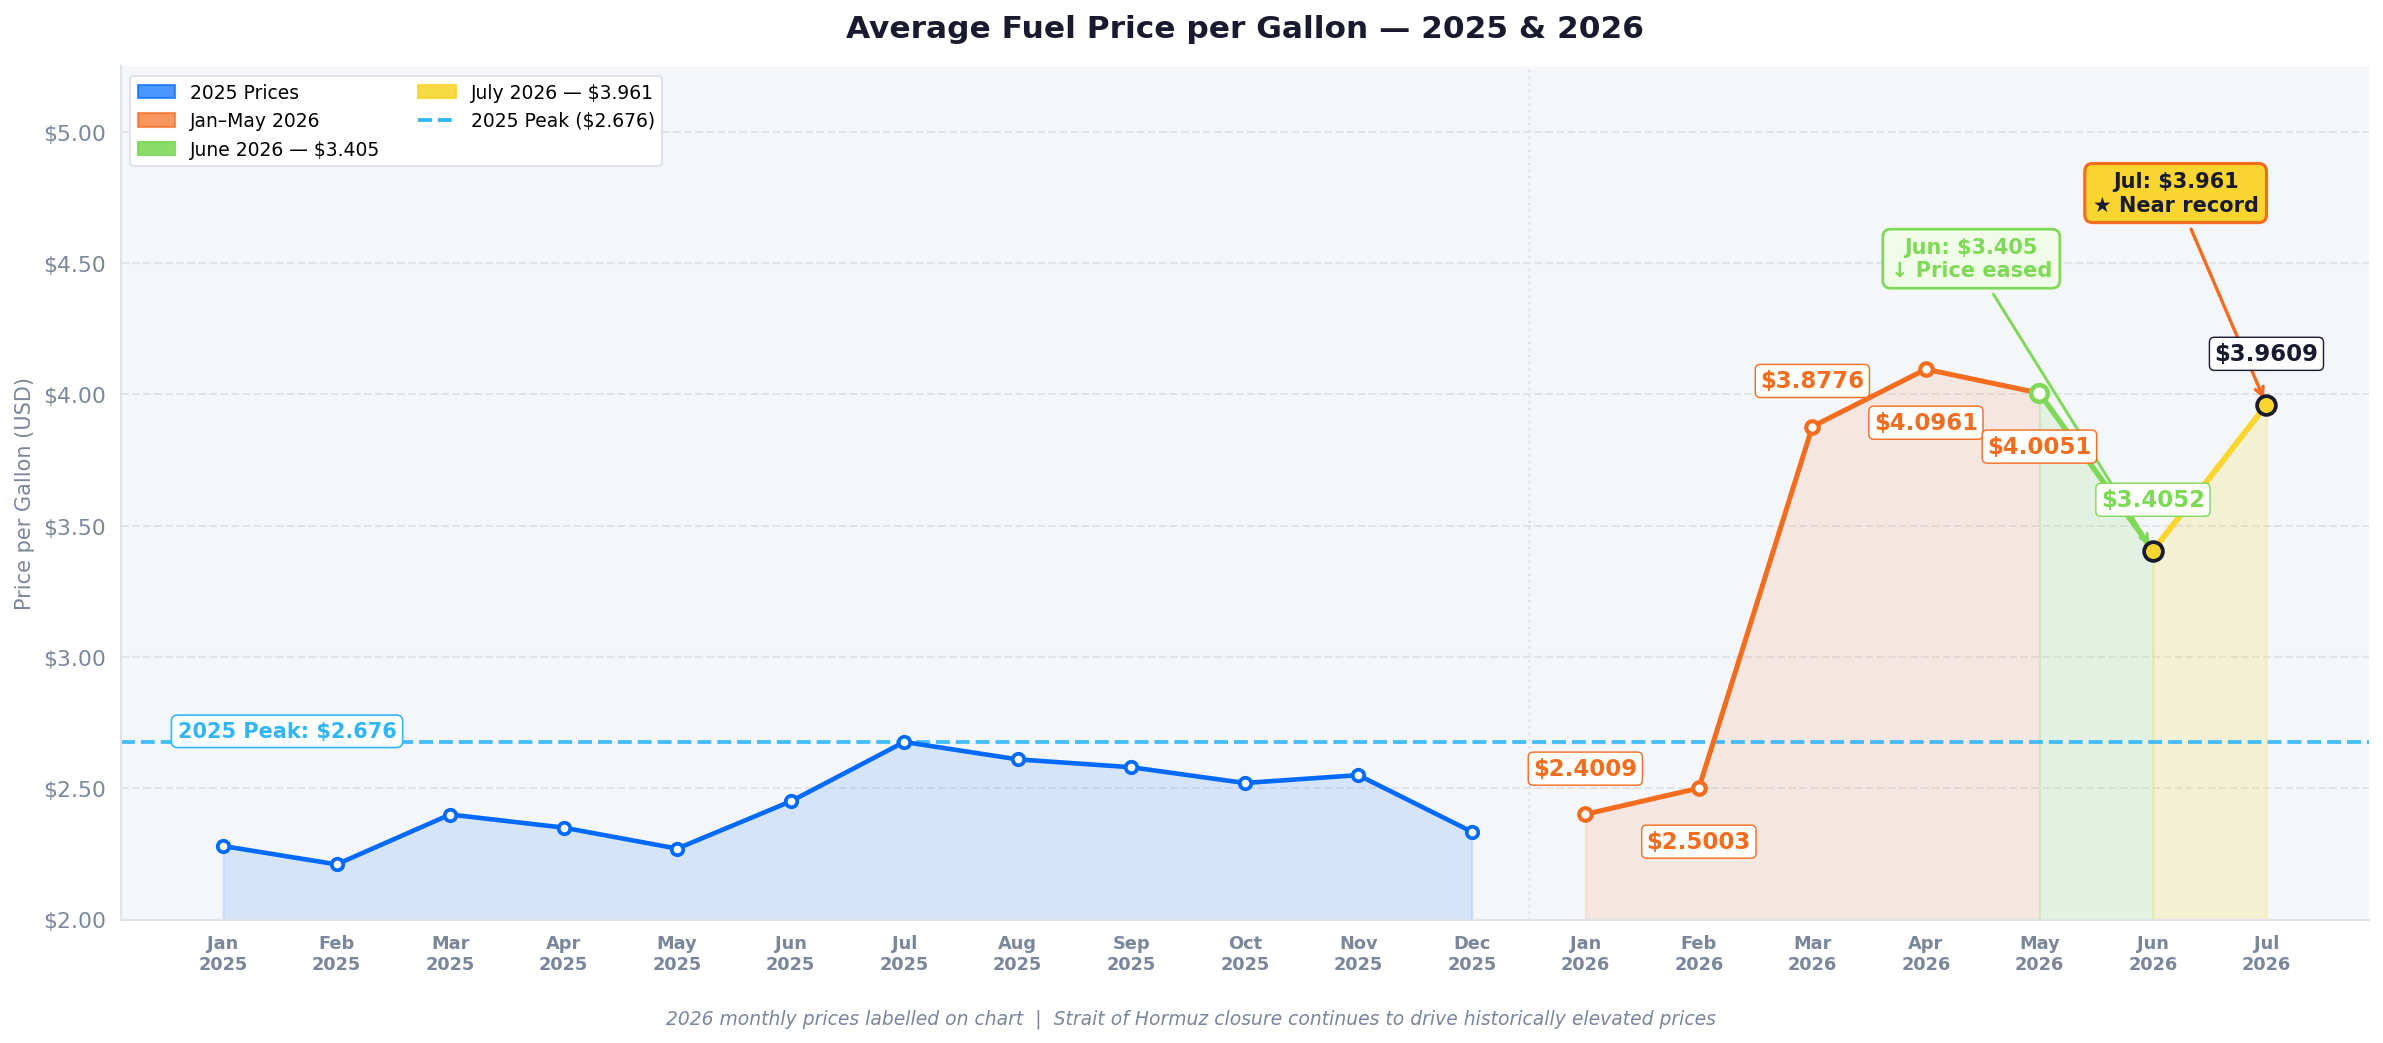The width and height of the screenshot is (2383, 1043).
Task: Click the dashed 2025 Peak legend line
Action: tap(437, 120)
